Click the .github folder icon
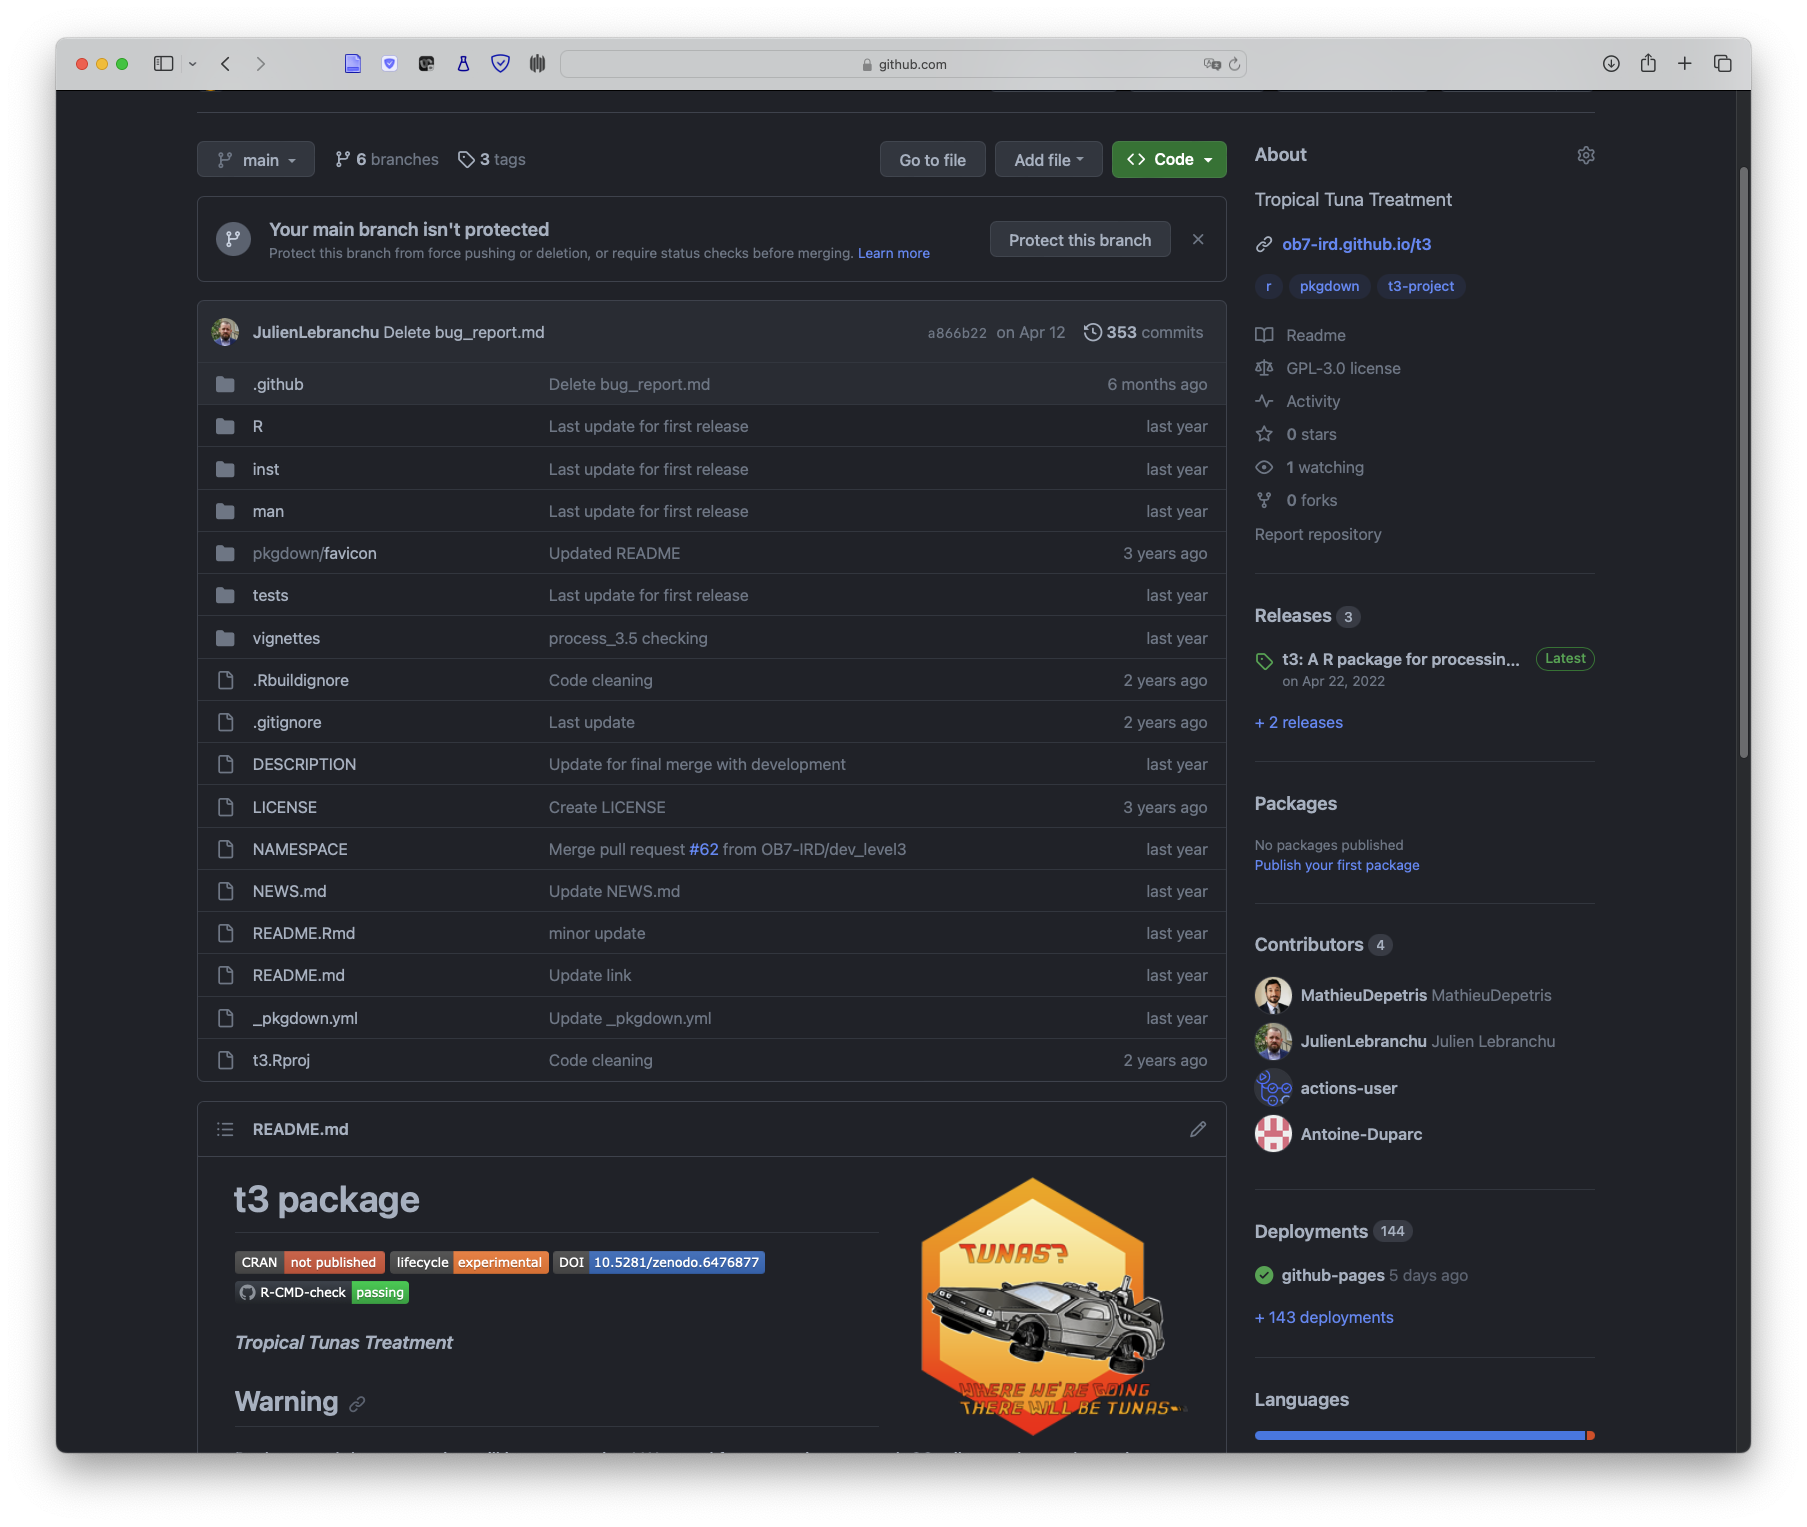The width and height of the screenshot is (1807, 1527). (225, 384)
